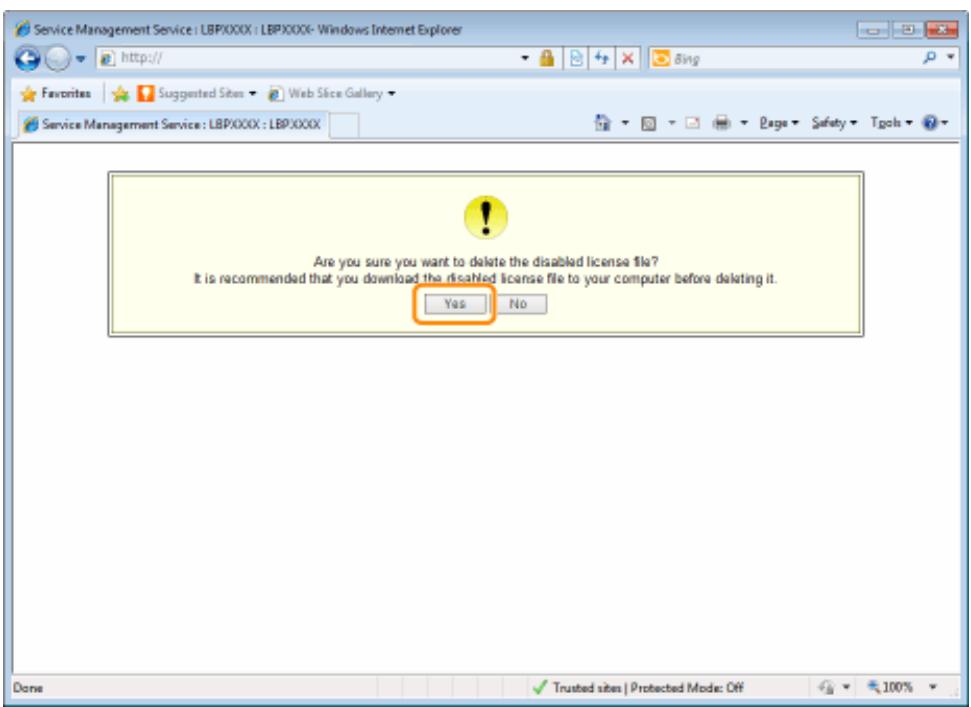
Task: Open the Page menu
Action: click(779, 123)
